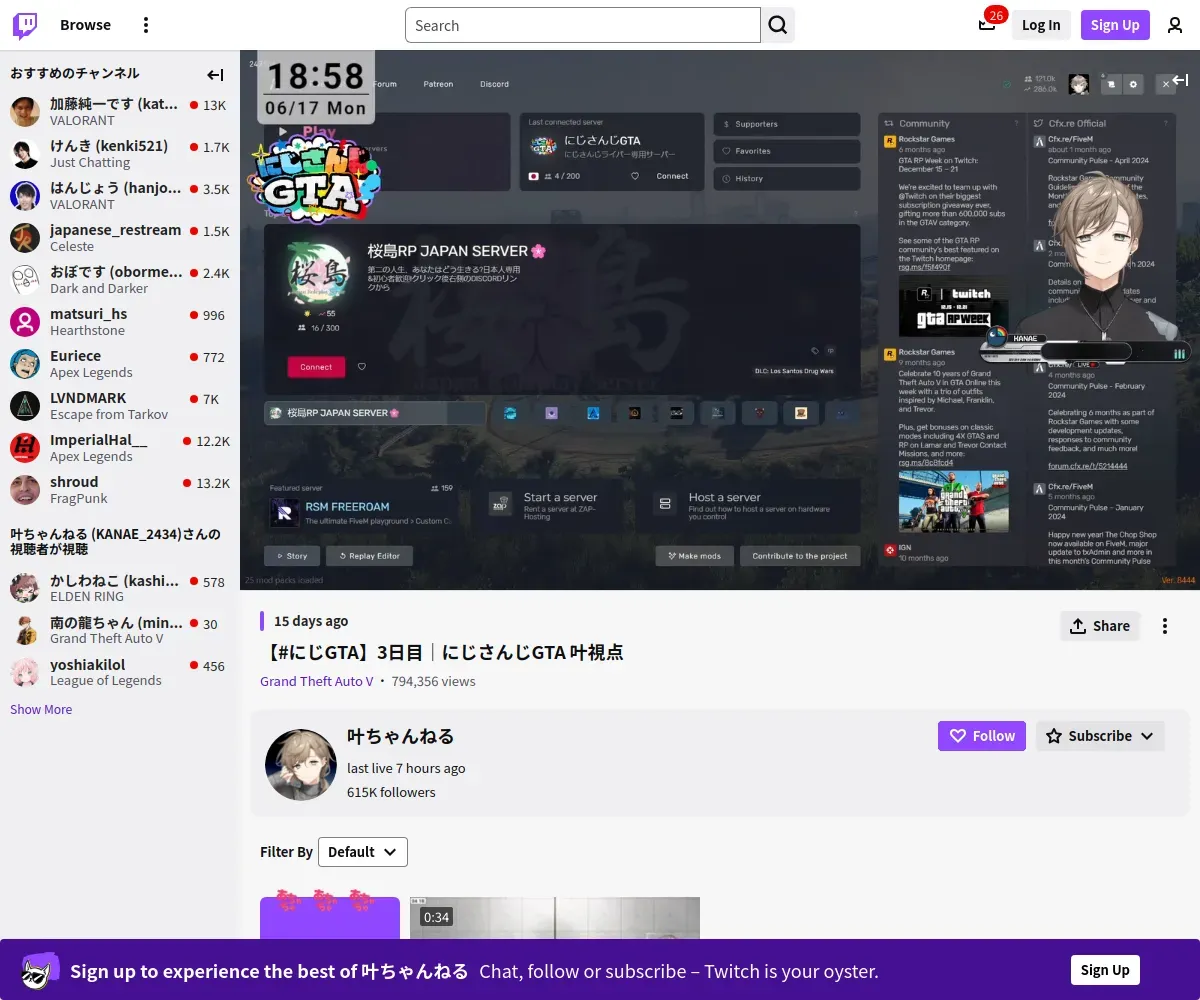The width and height of the screenshot is (1200, 1000).
Task: Open japanese_restream channel avatar
Action: (x=25, y=238)
